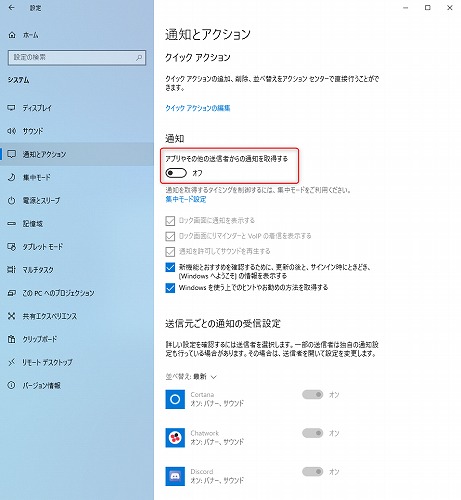Click the ディスプレイ monitor icon
Screen dimensions: 461x500
(x=11, y=108)
